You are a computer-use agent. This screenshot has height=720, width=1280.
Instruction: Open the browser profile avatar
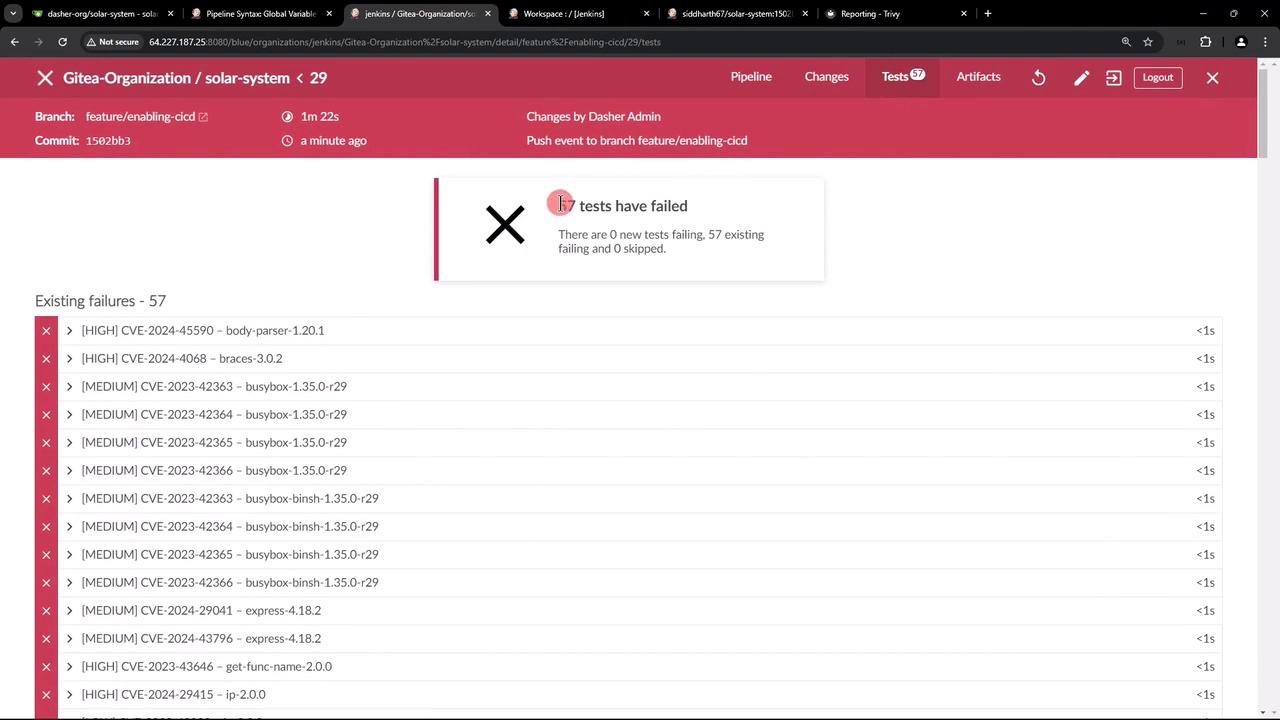point(1241,42)
